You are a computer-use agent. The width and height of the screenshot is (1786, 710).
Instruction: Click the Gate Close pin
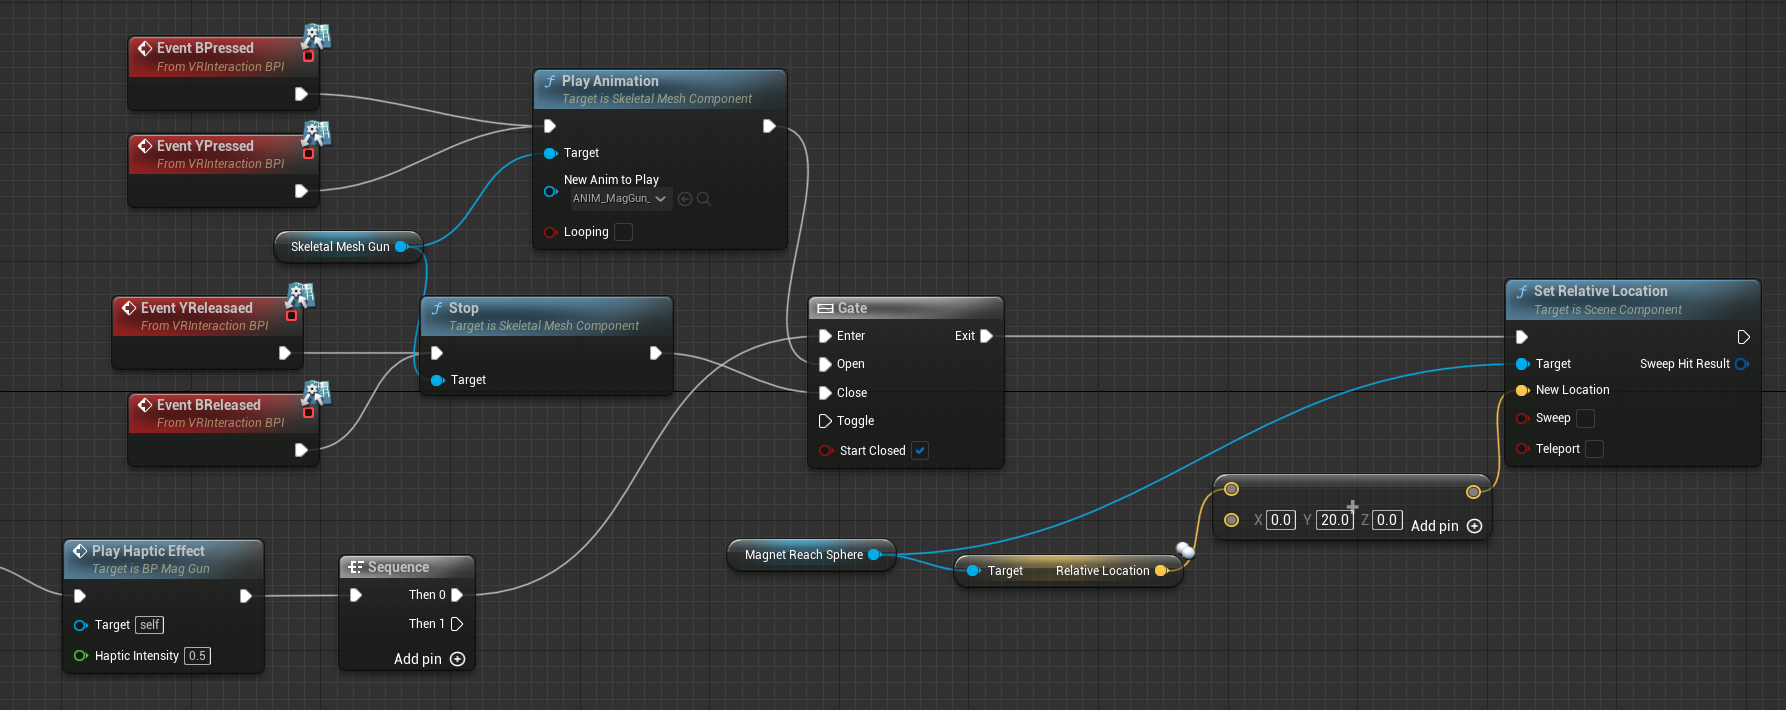pyautogui.click(x=825, y=393)
